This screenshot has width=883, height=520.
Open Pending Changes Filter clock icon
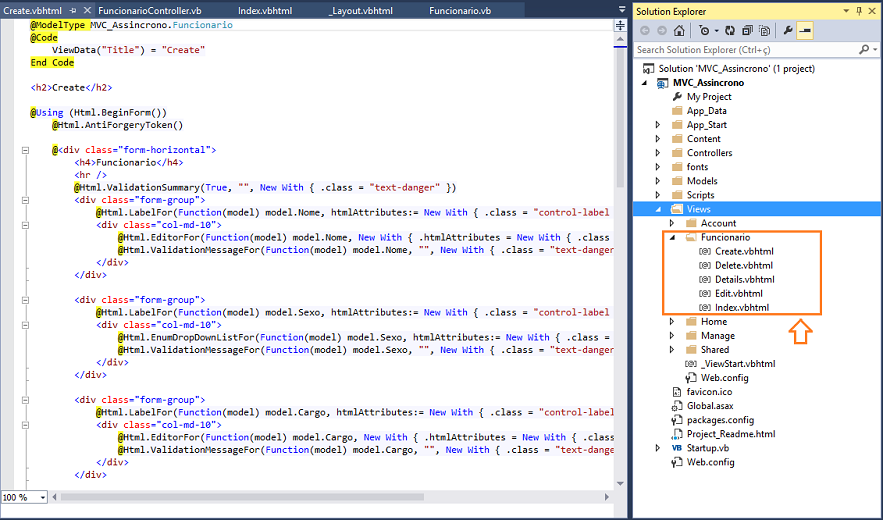point(704,30)
